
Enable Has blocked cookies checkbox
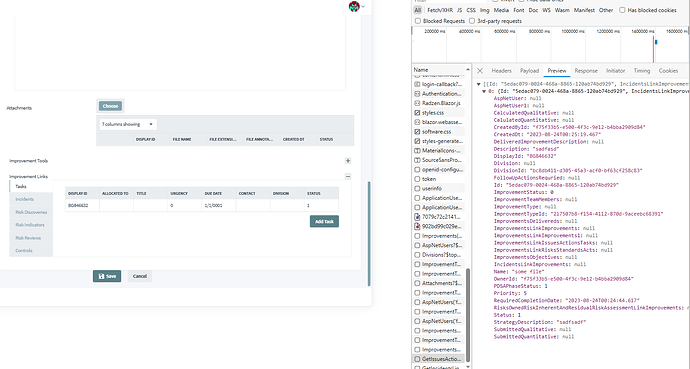[622, 10]
